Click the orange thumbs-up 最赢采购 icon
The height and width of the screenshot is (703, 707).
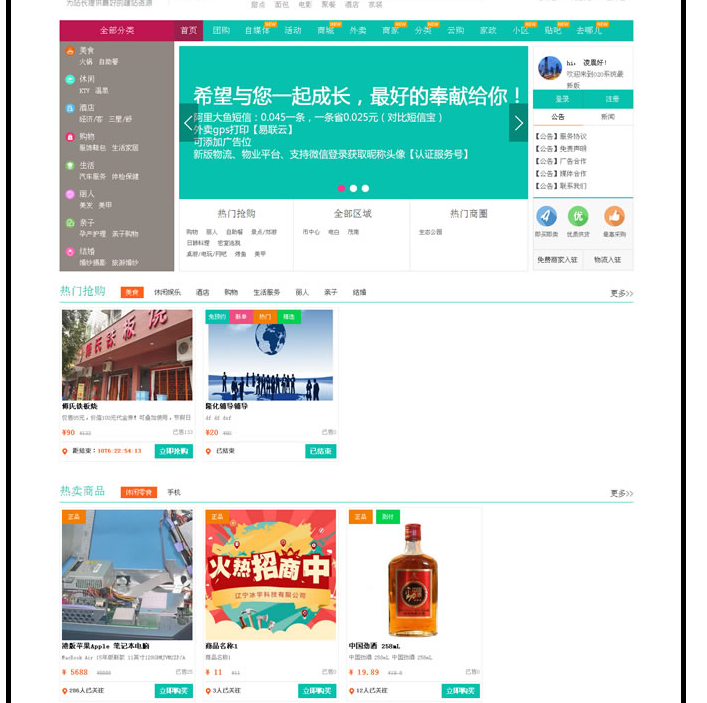coord(614,216)
